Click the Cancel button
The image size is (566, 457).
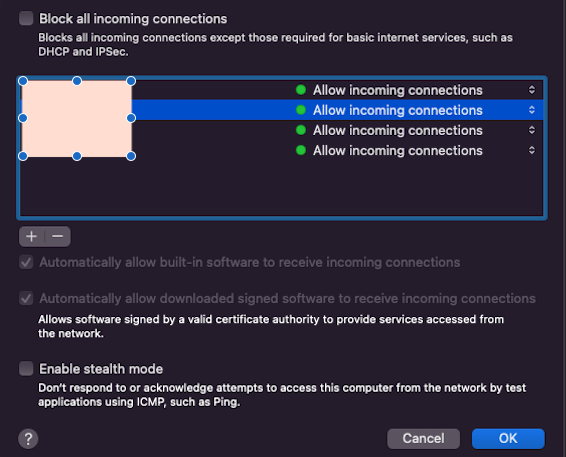[x=423, y=439]
